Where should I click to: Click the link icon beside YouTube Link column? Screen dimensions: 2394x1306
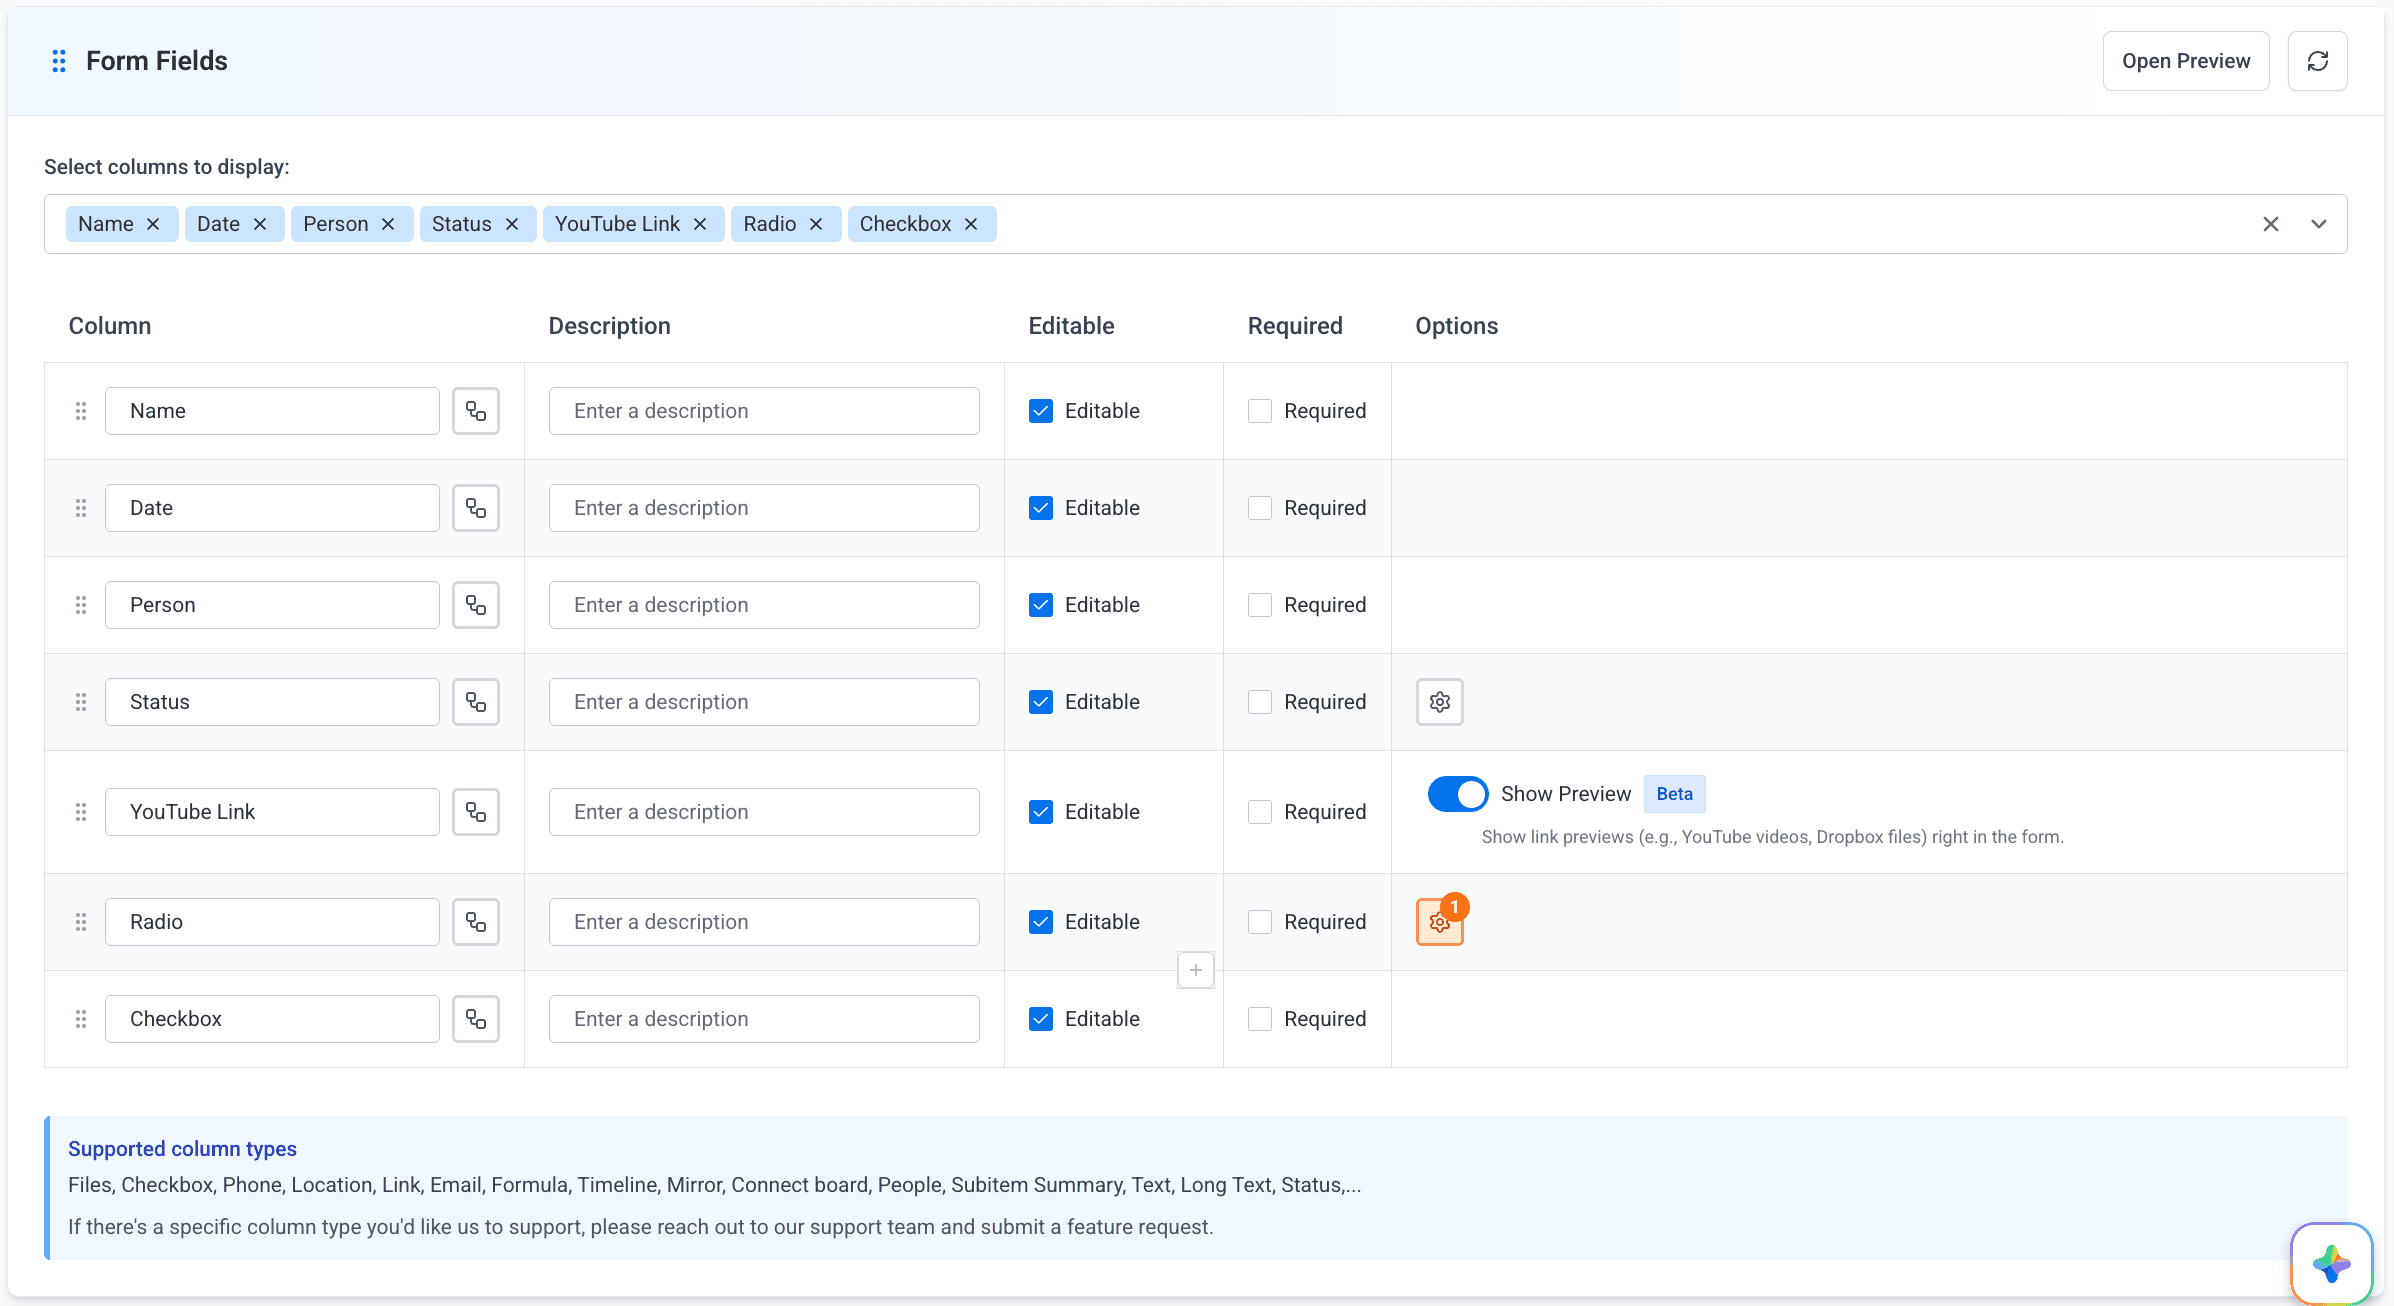476,812
